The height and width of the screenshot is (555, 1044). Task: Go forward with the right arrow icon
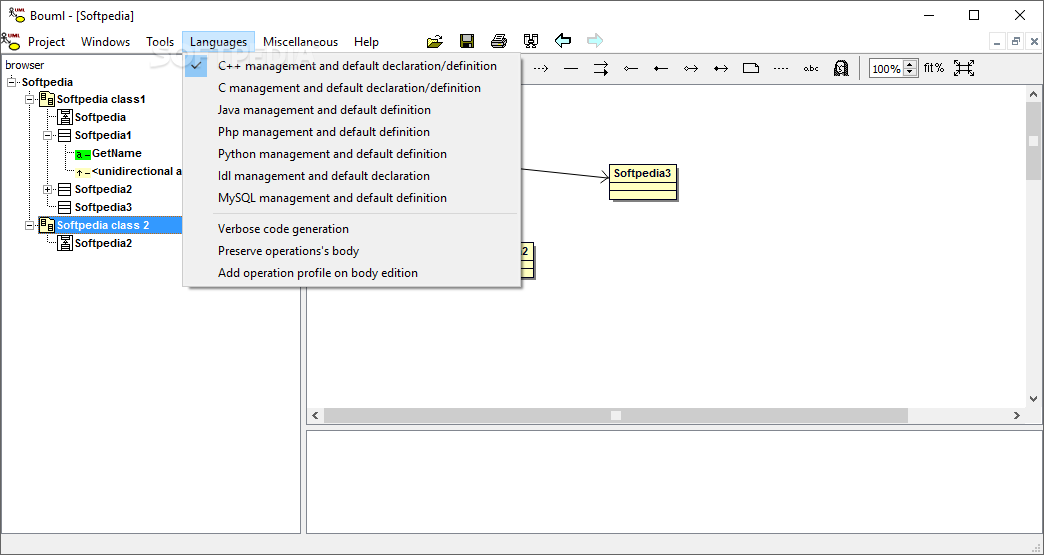pos(595,41)
